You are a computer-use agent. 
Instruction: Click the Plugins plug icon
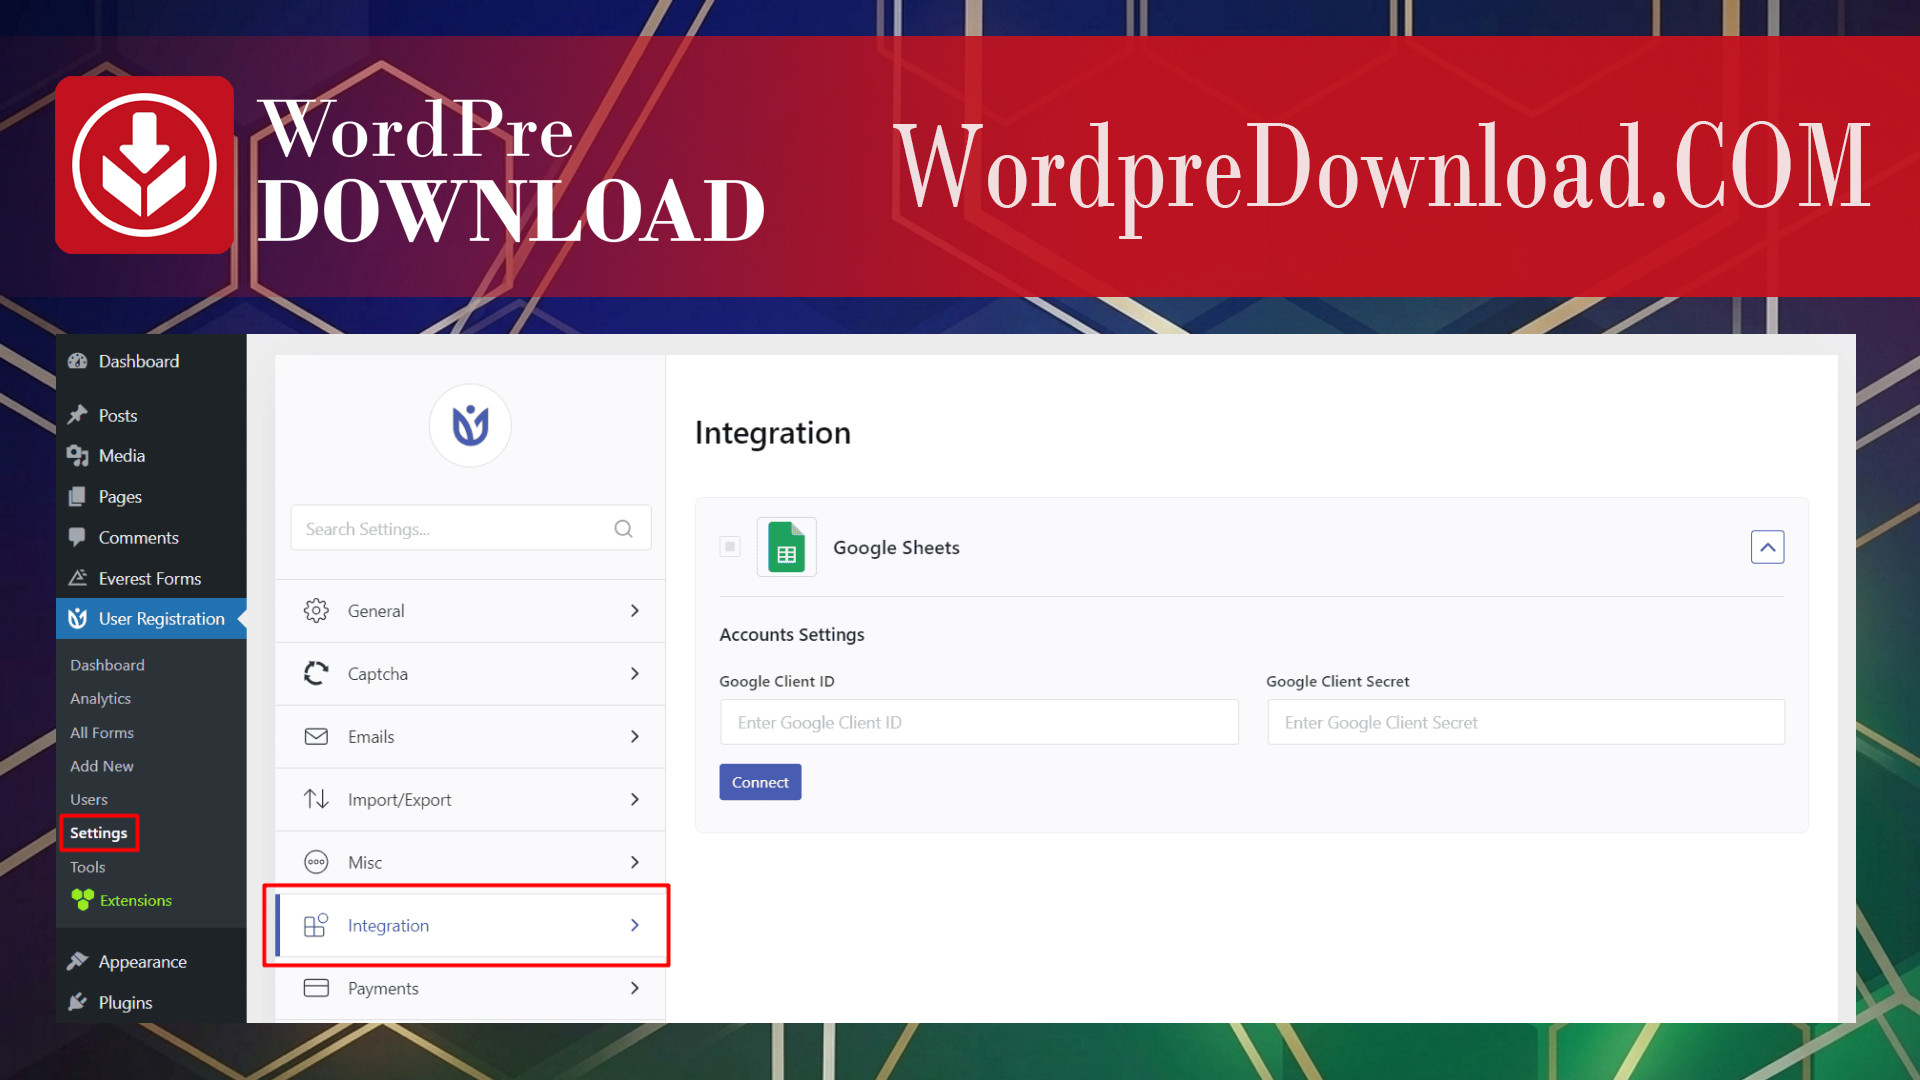pos(78,1002)
